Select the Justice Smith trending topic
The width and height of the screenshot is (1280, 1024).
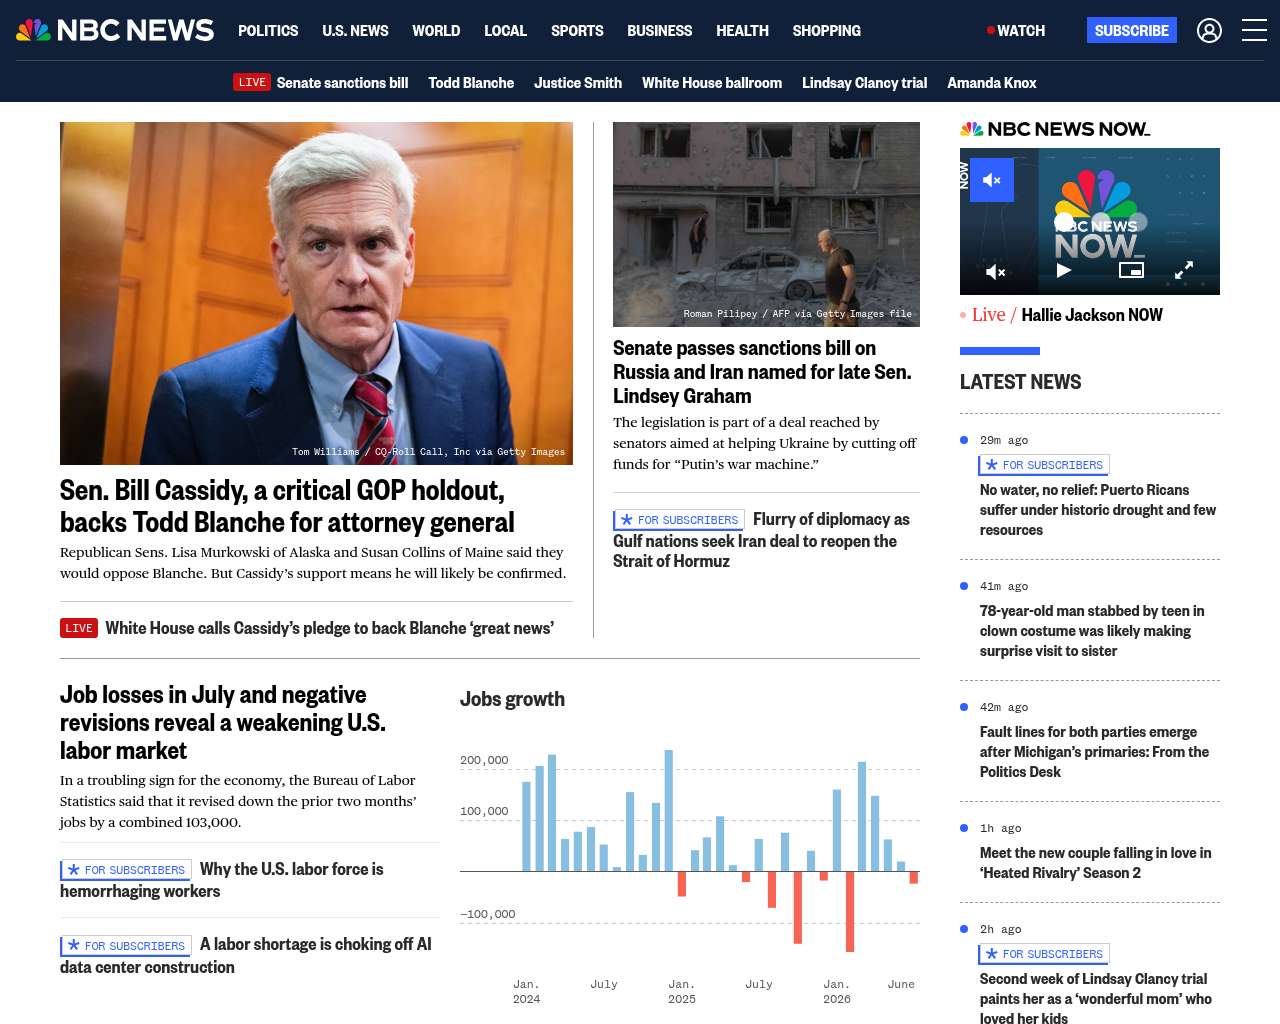tap(578, 83)
